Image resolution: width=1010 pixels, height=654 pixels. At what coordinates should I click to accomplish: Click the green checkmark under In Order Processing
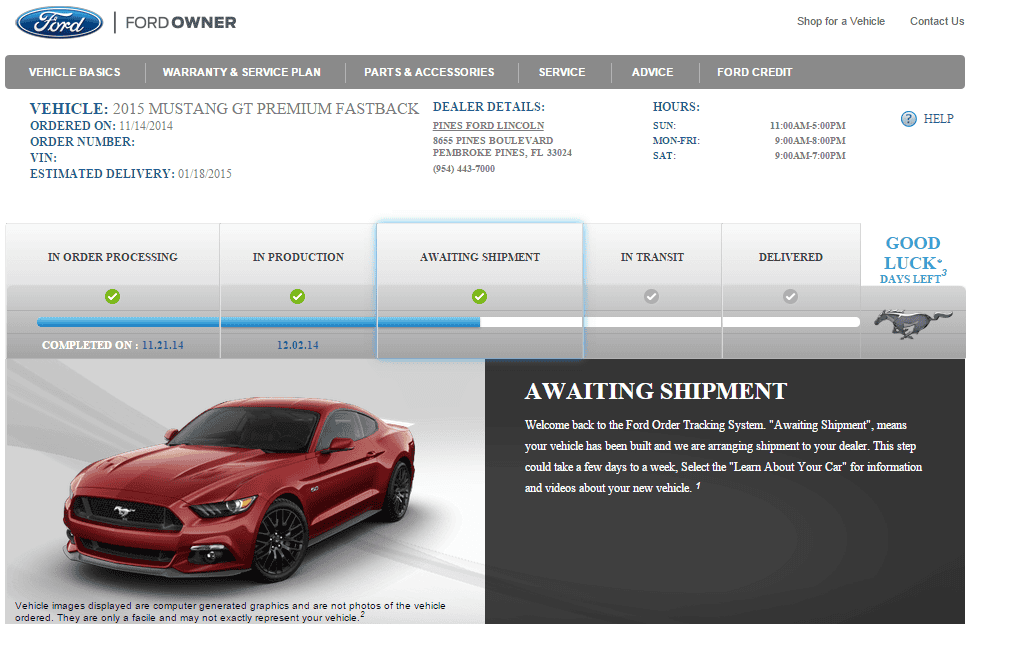click(x=113, y=296)
